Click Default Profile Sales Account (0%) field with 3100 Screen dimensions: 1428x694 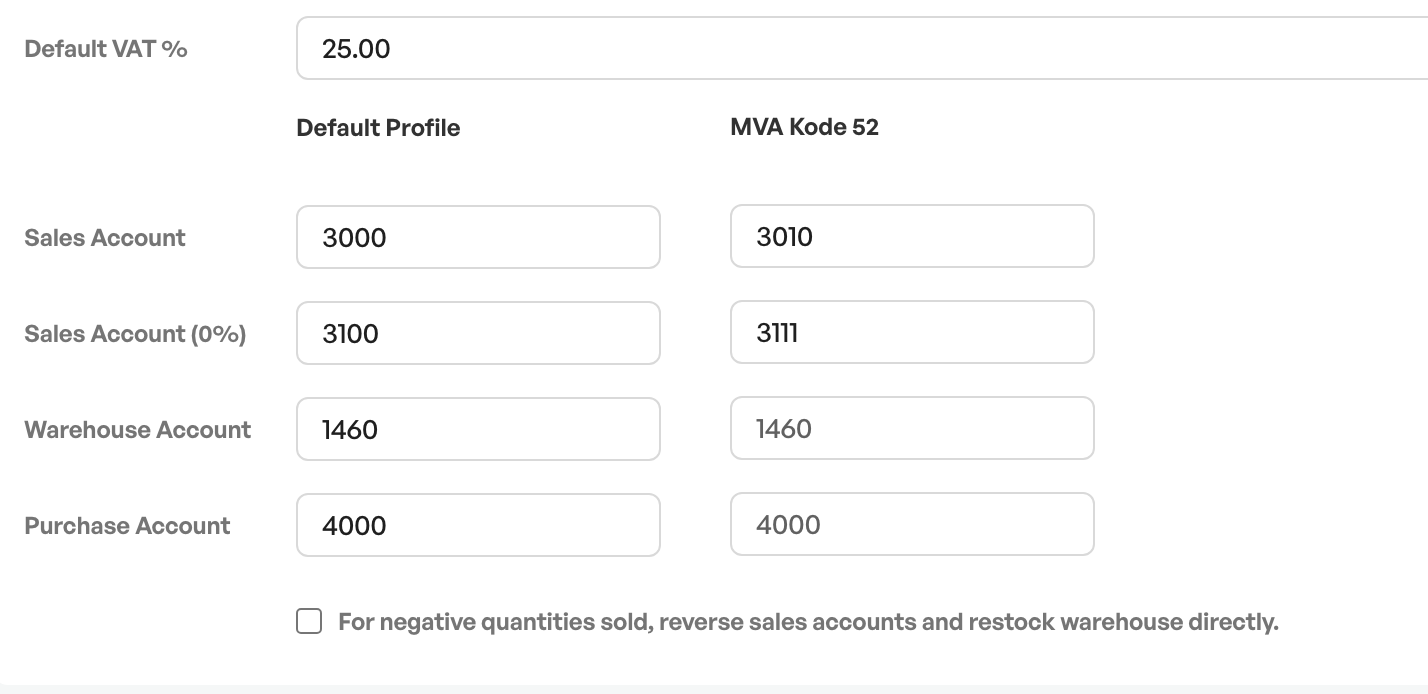pyautogui.click(x=478, y=333)
